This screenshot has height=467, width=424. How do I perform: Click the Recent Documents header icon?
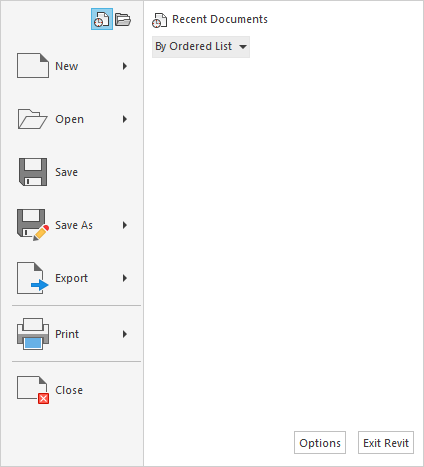159,20
